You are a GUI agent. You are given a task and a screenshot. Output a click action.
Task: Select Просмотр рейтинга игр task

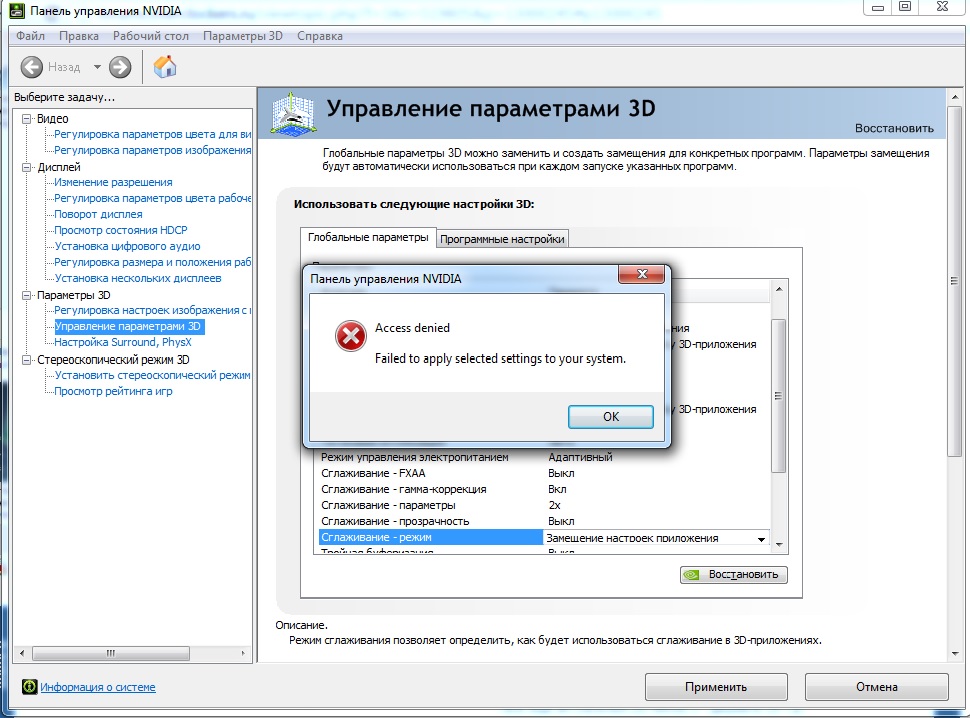pyautogui.click(x=113, y=391)
